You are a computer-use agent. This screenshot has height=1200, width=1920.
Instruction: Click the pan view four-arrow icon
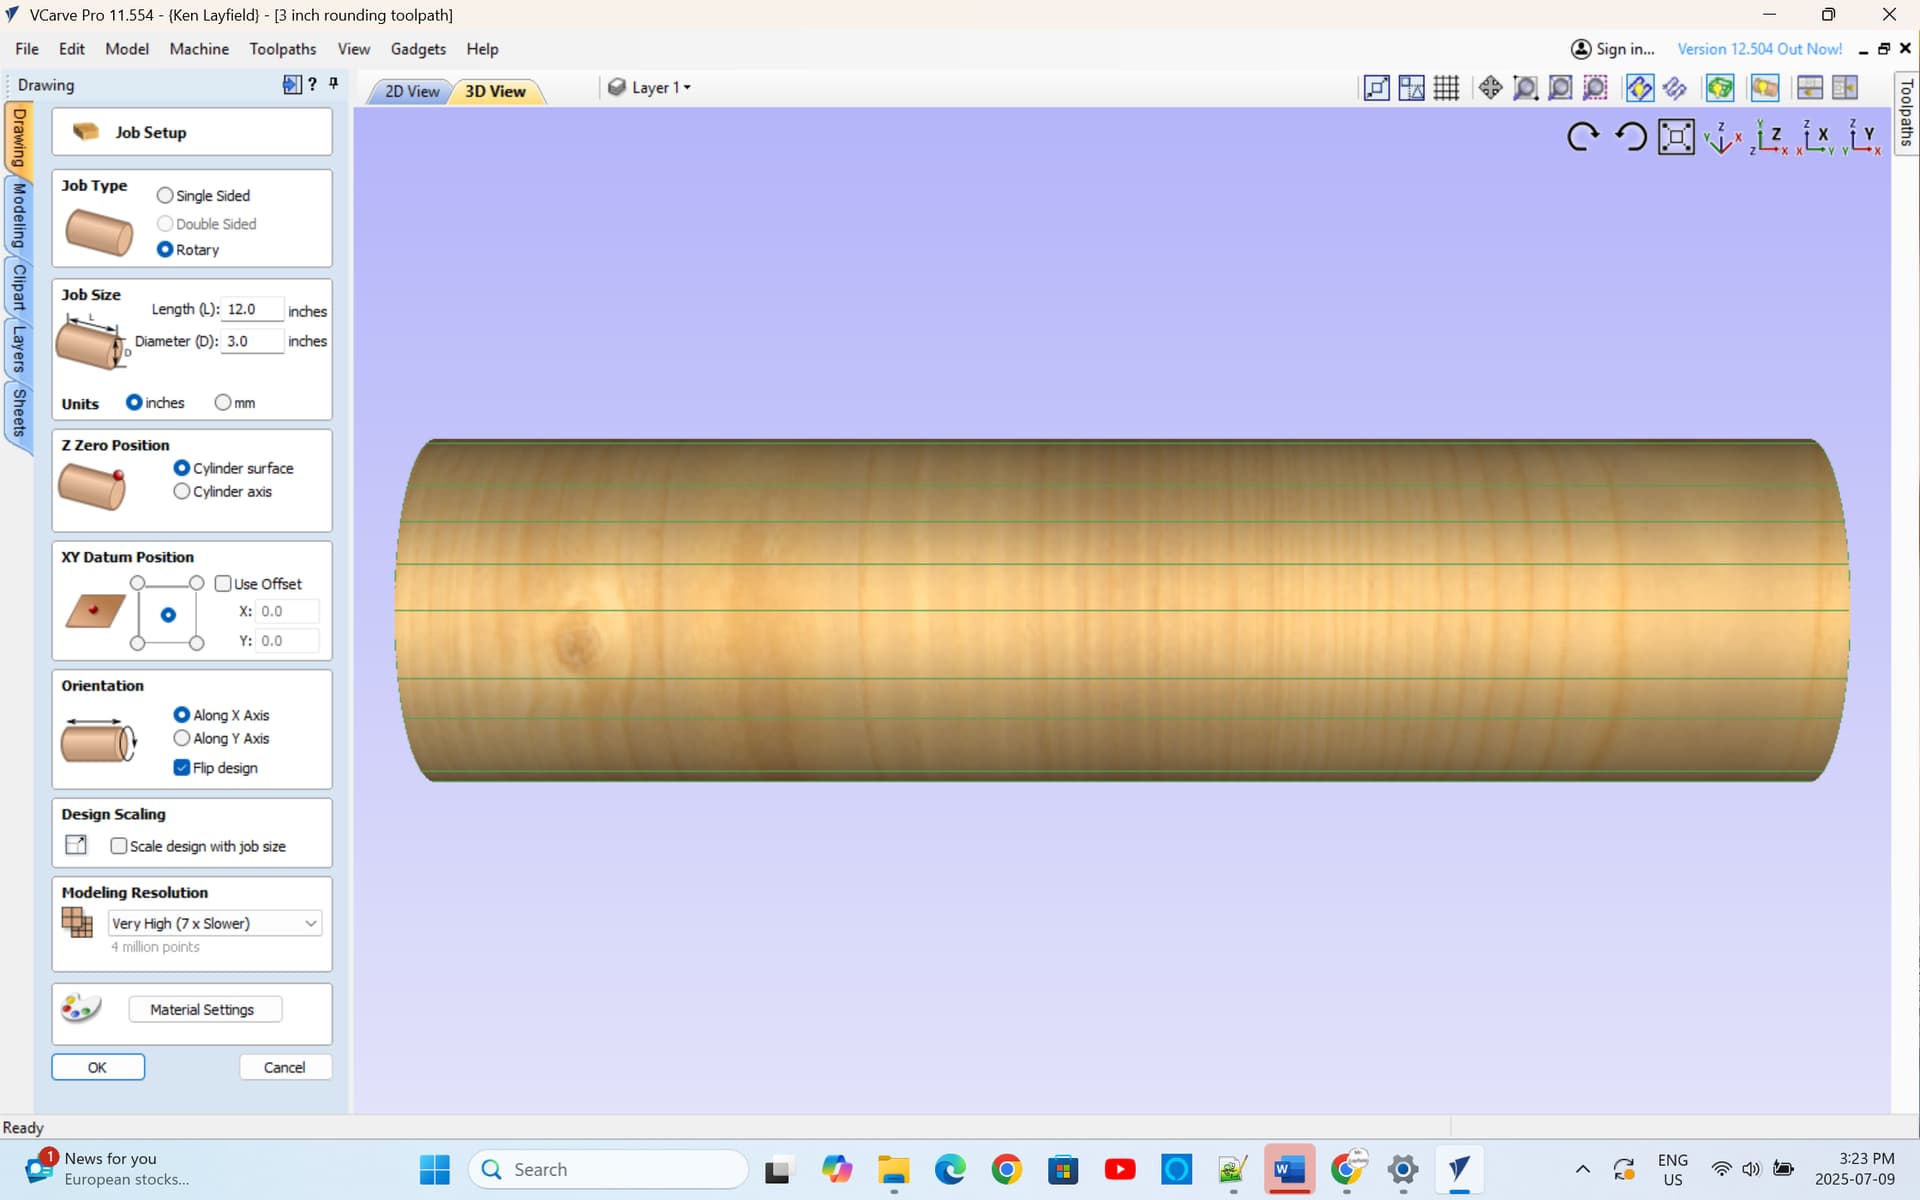click(1490, 88)
